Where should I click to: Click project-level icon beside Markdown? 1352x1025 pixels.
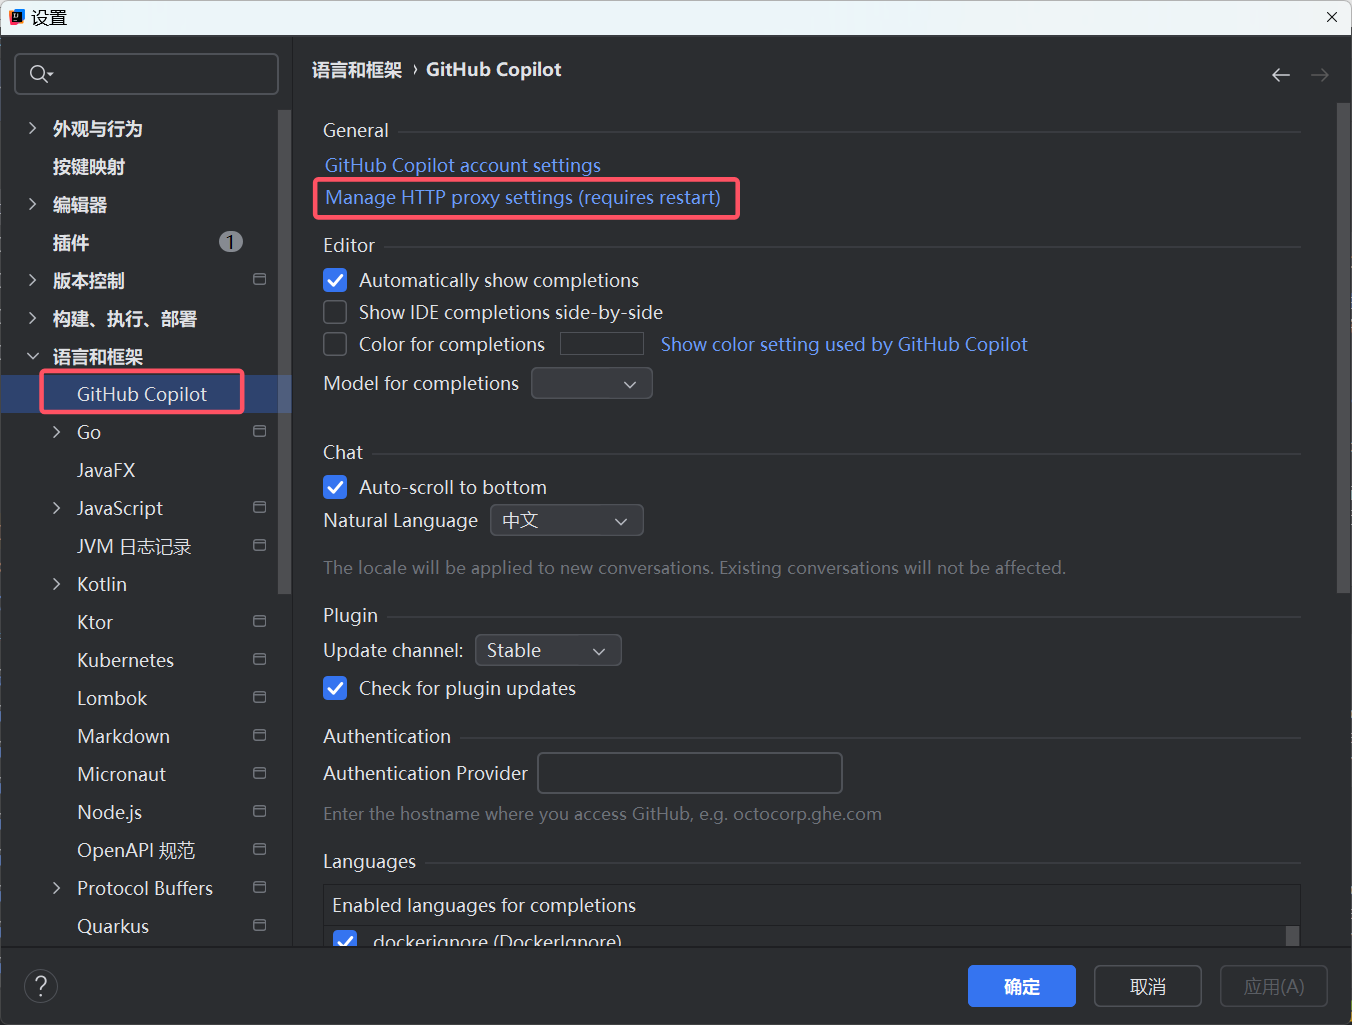pyautogui.click(x=260, y=735)
